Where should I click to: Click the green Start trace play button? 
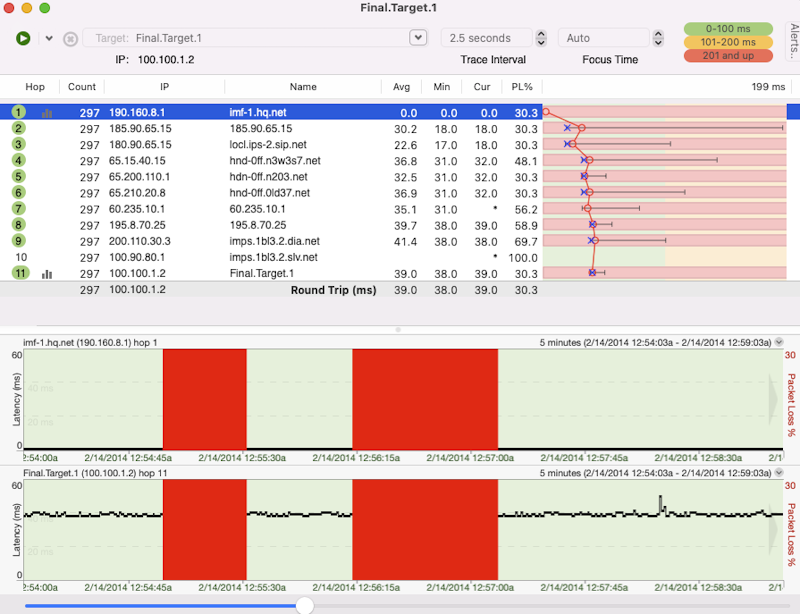(23, 38)
